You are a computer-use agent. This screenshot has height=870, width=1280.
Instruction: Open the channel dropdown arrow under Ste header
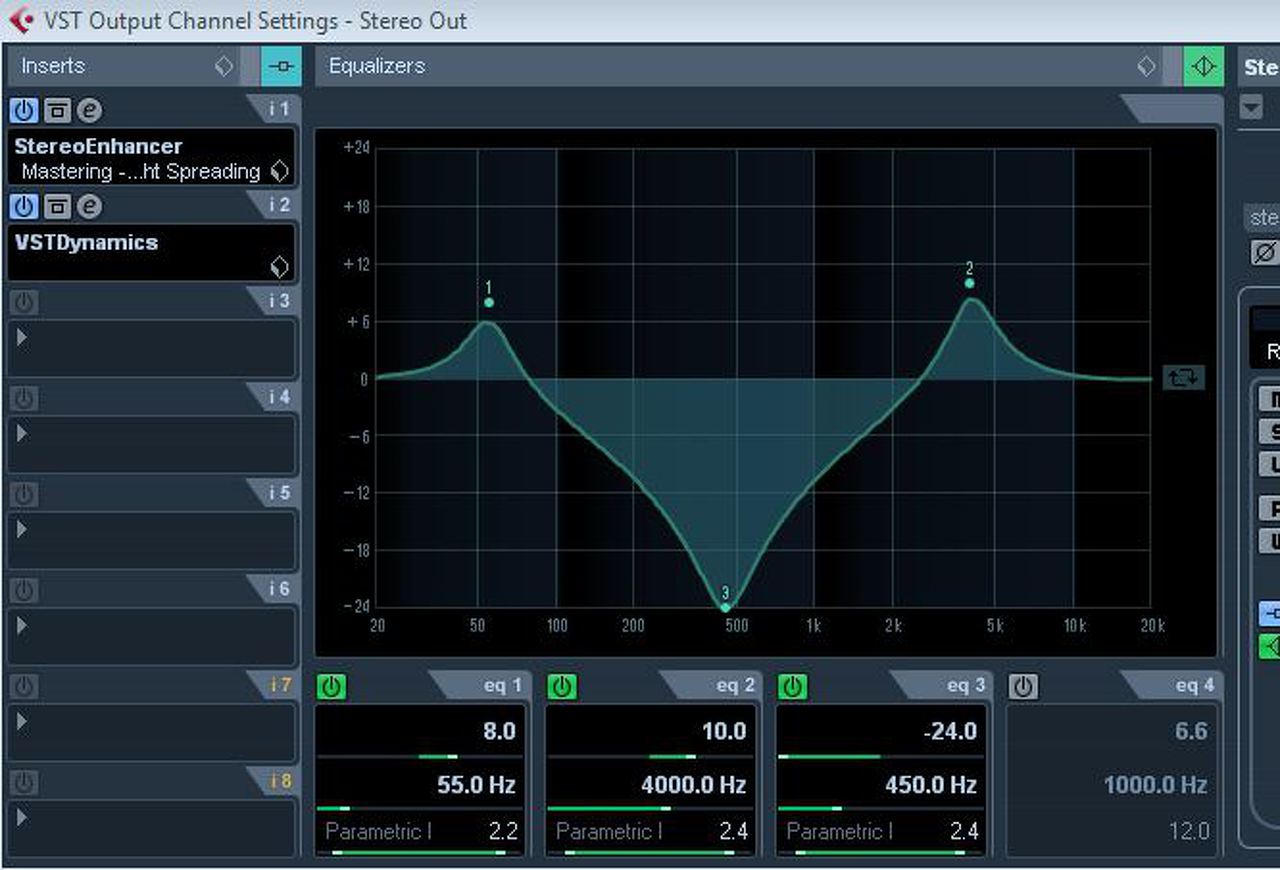(1251, 107)
